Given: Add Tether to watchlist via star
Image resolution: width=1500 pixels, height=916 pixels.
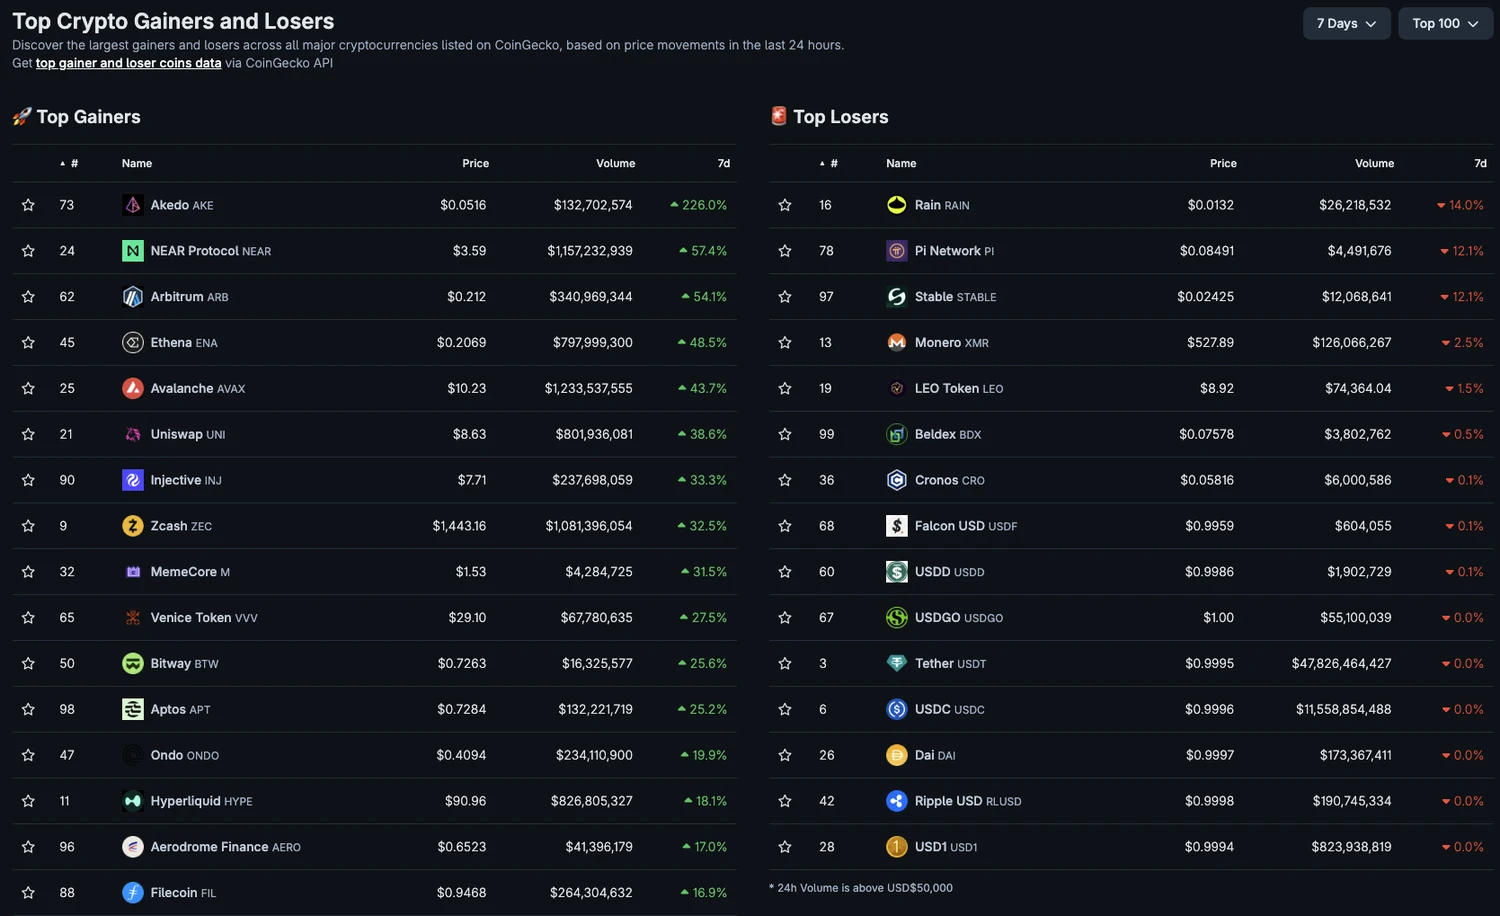Looking at the screenshot, I should click(x=785, y=663).
